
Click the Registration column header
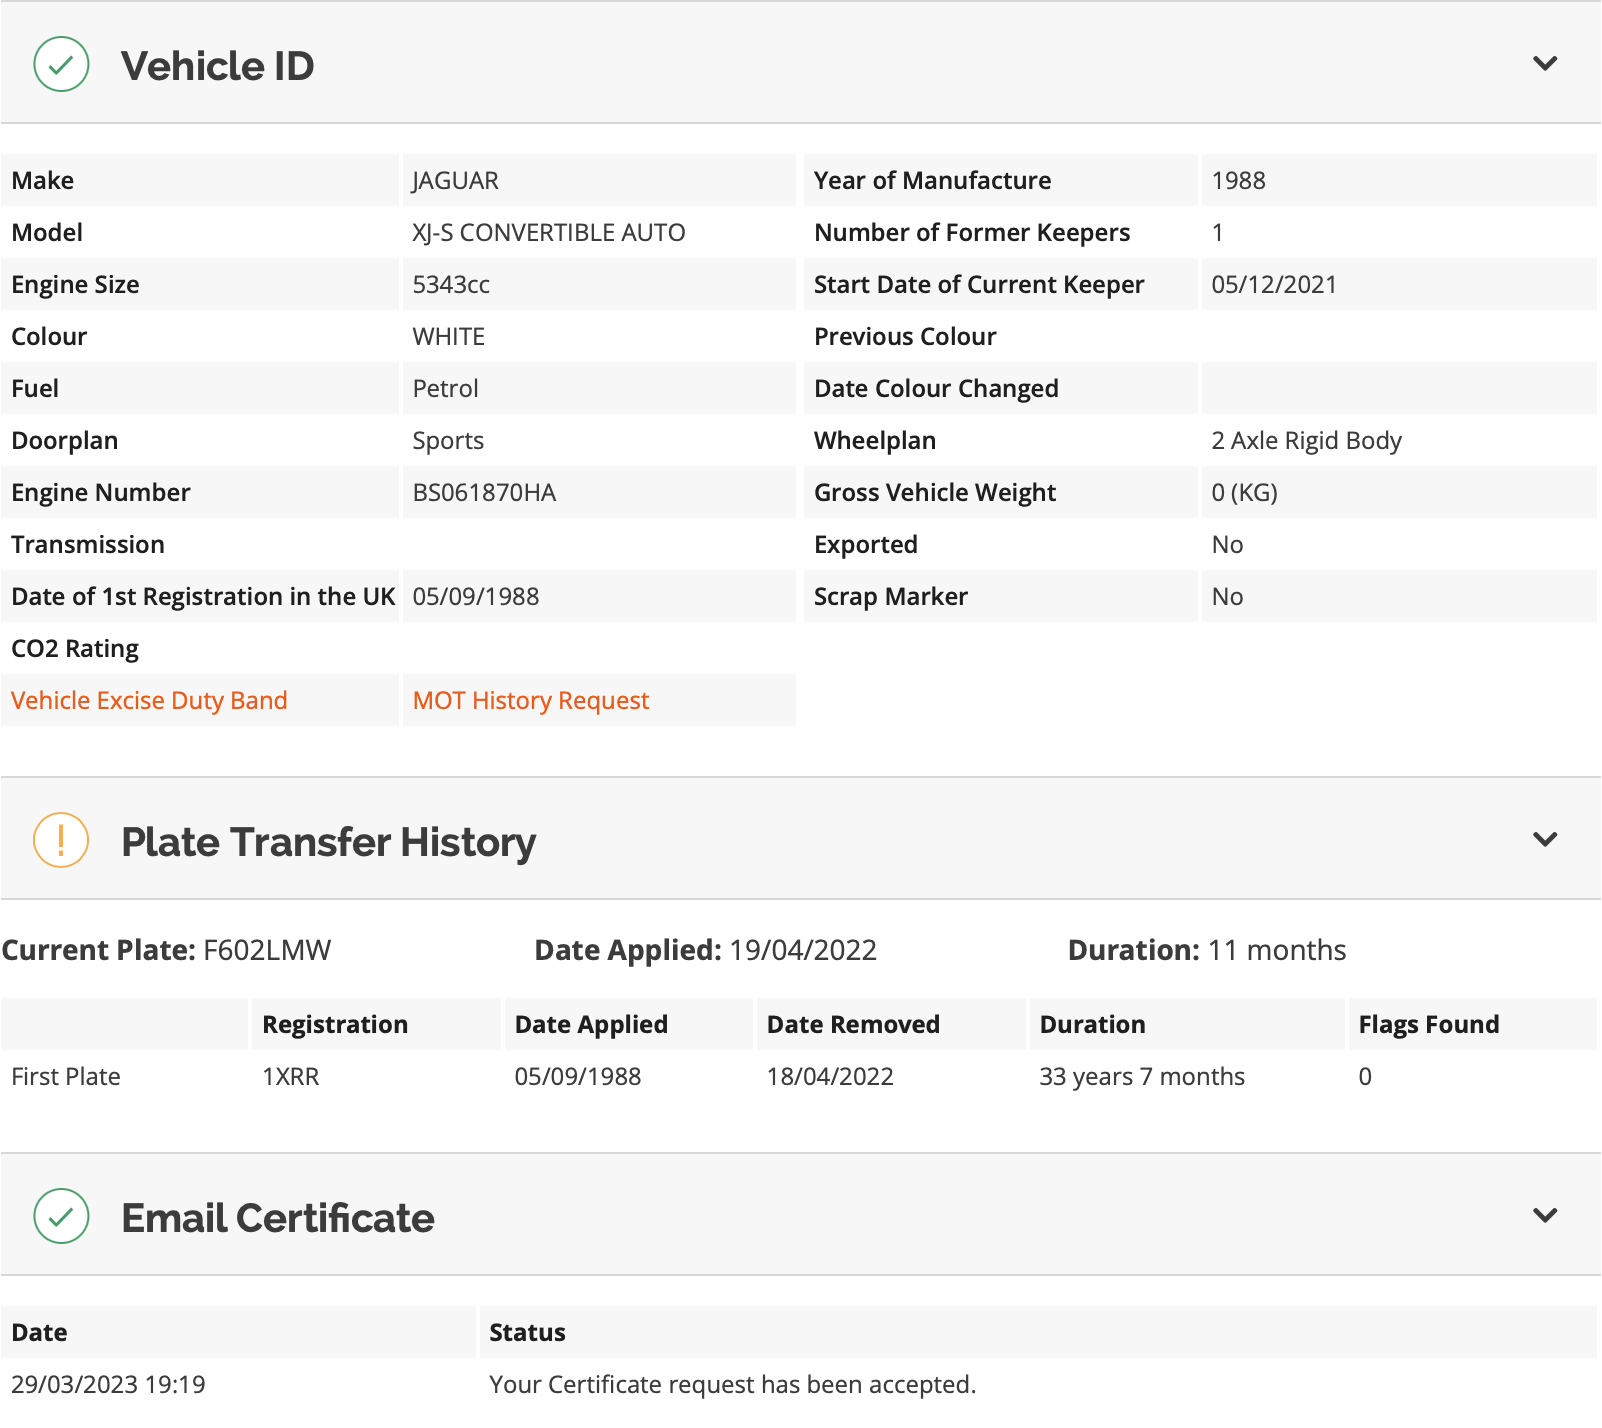point(335,1024)
